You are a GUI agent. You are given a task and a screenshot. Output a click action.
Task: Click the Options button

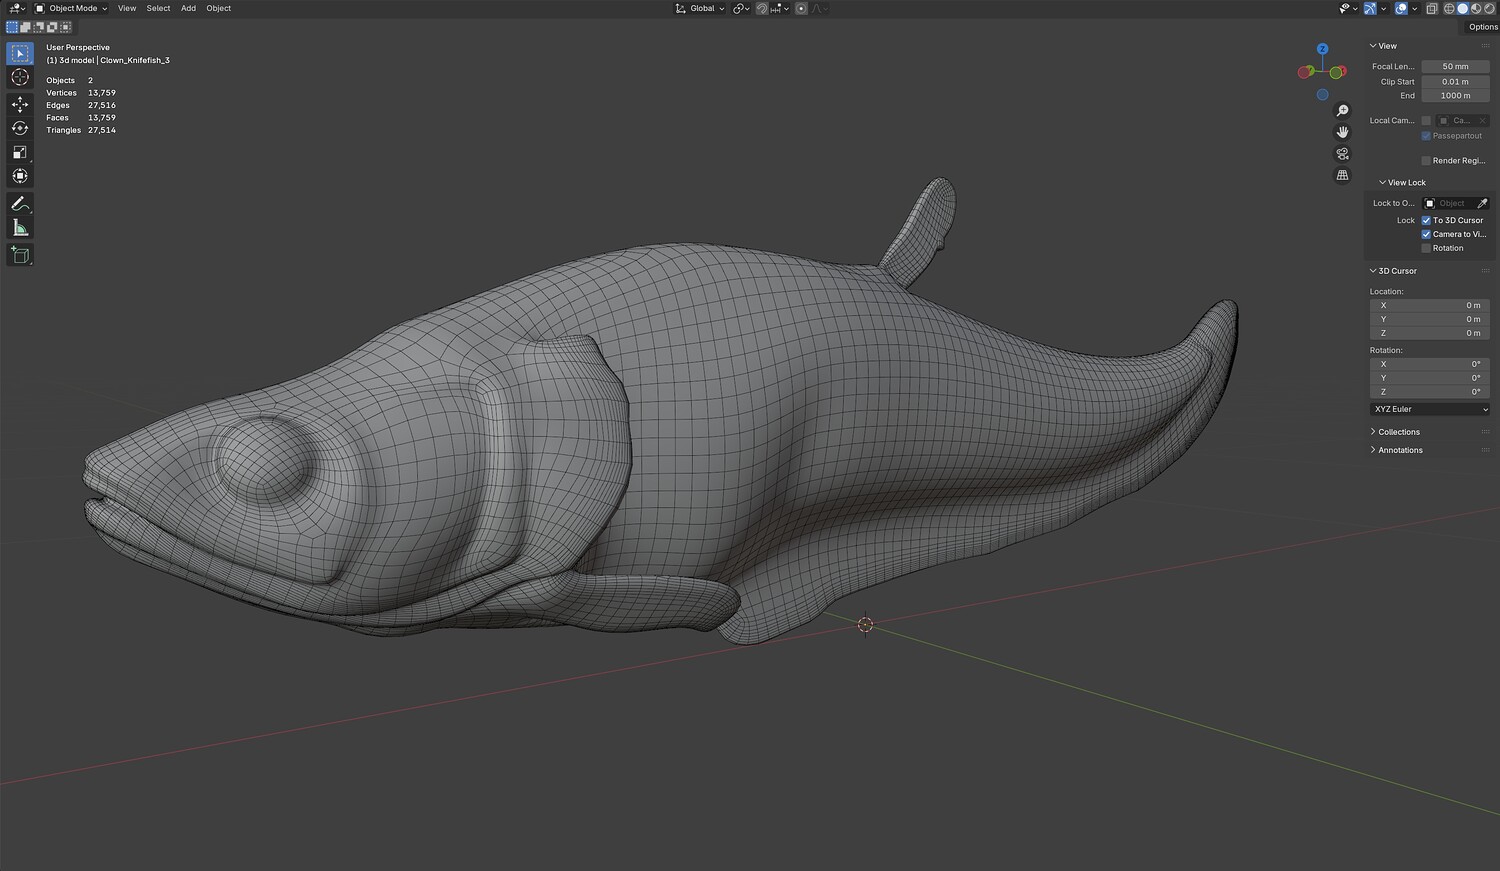(x=1482, y=27)
